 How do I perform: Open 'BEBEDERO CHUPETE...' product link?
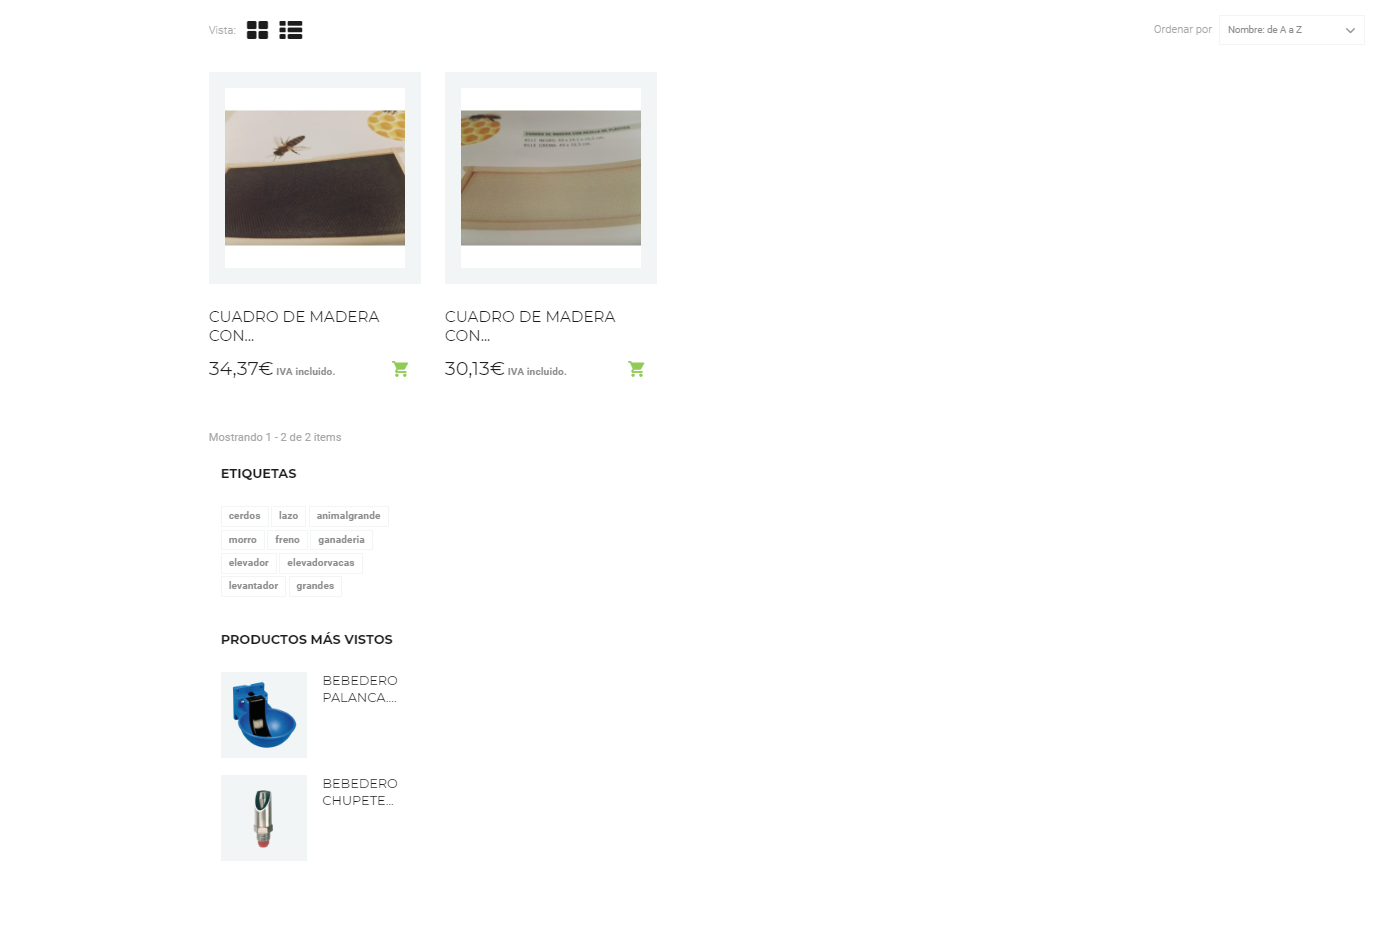coord(360,792)
